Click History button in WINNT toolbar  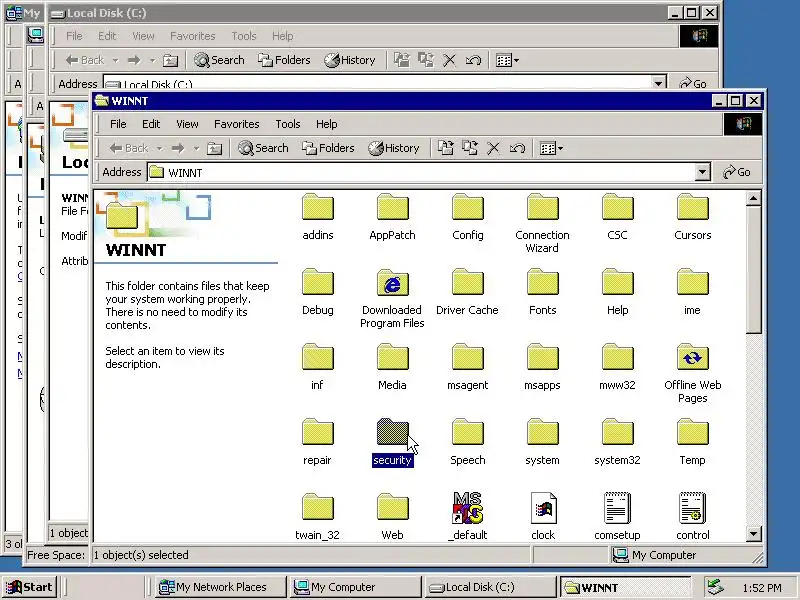click(x=394, y=148)
